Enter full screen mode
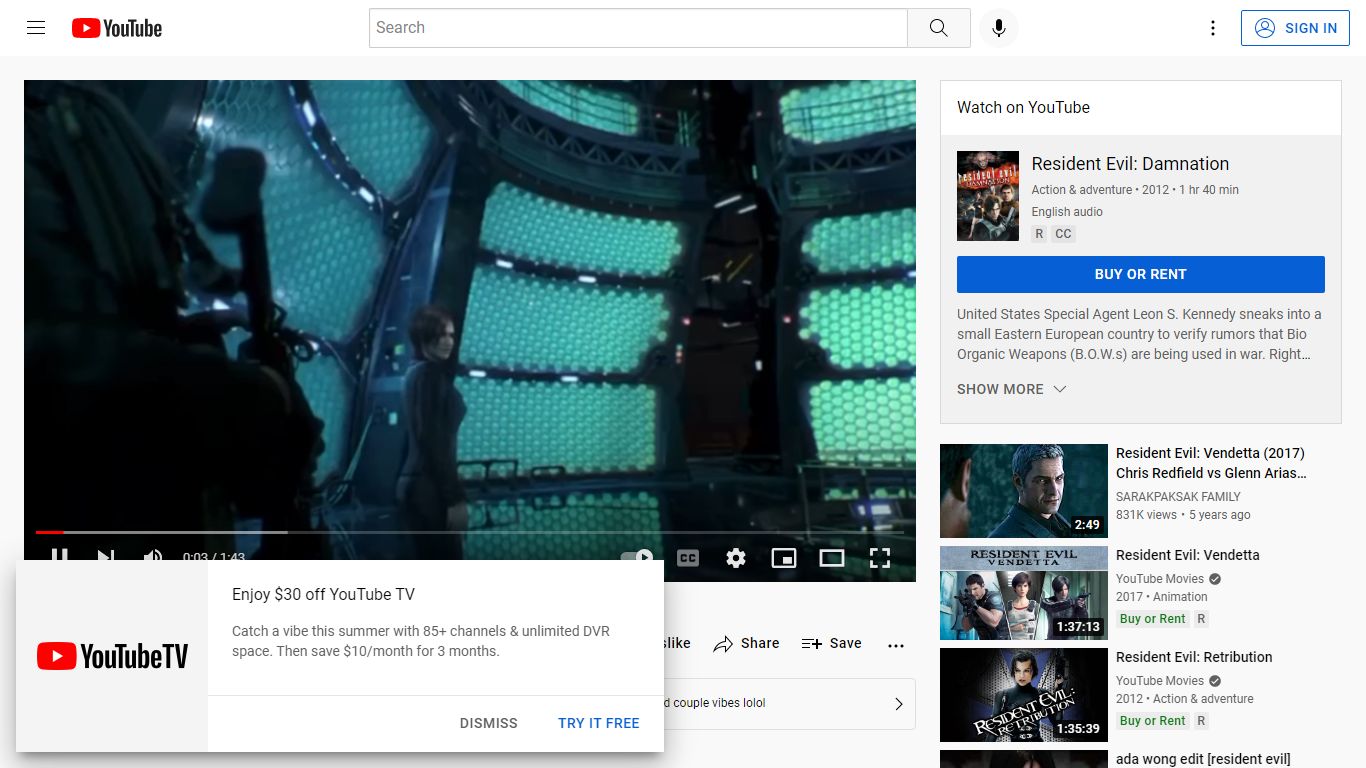 880,558
